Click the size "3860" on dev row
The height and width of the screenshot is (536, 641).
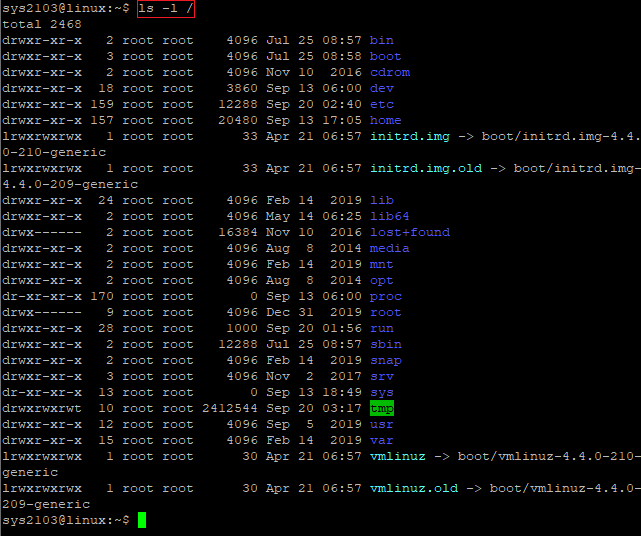click(x=242, y=88)
